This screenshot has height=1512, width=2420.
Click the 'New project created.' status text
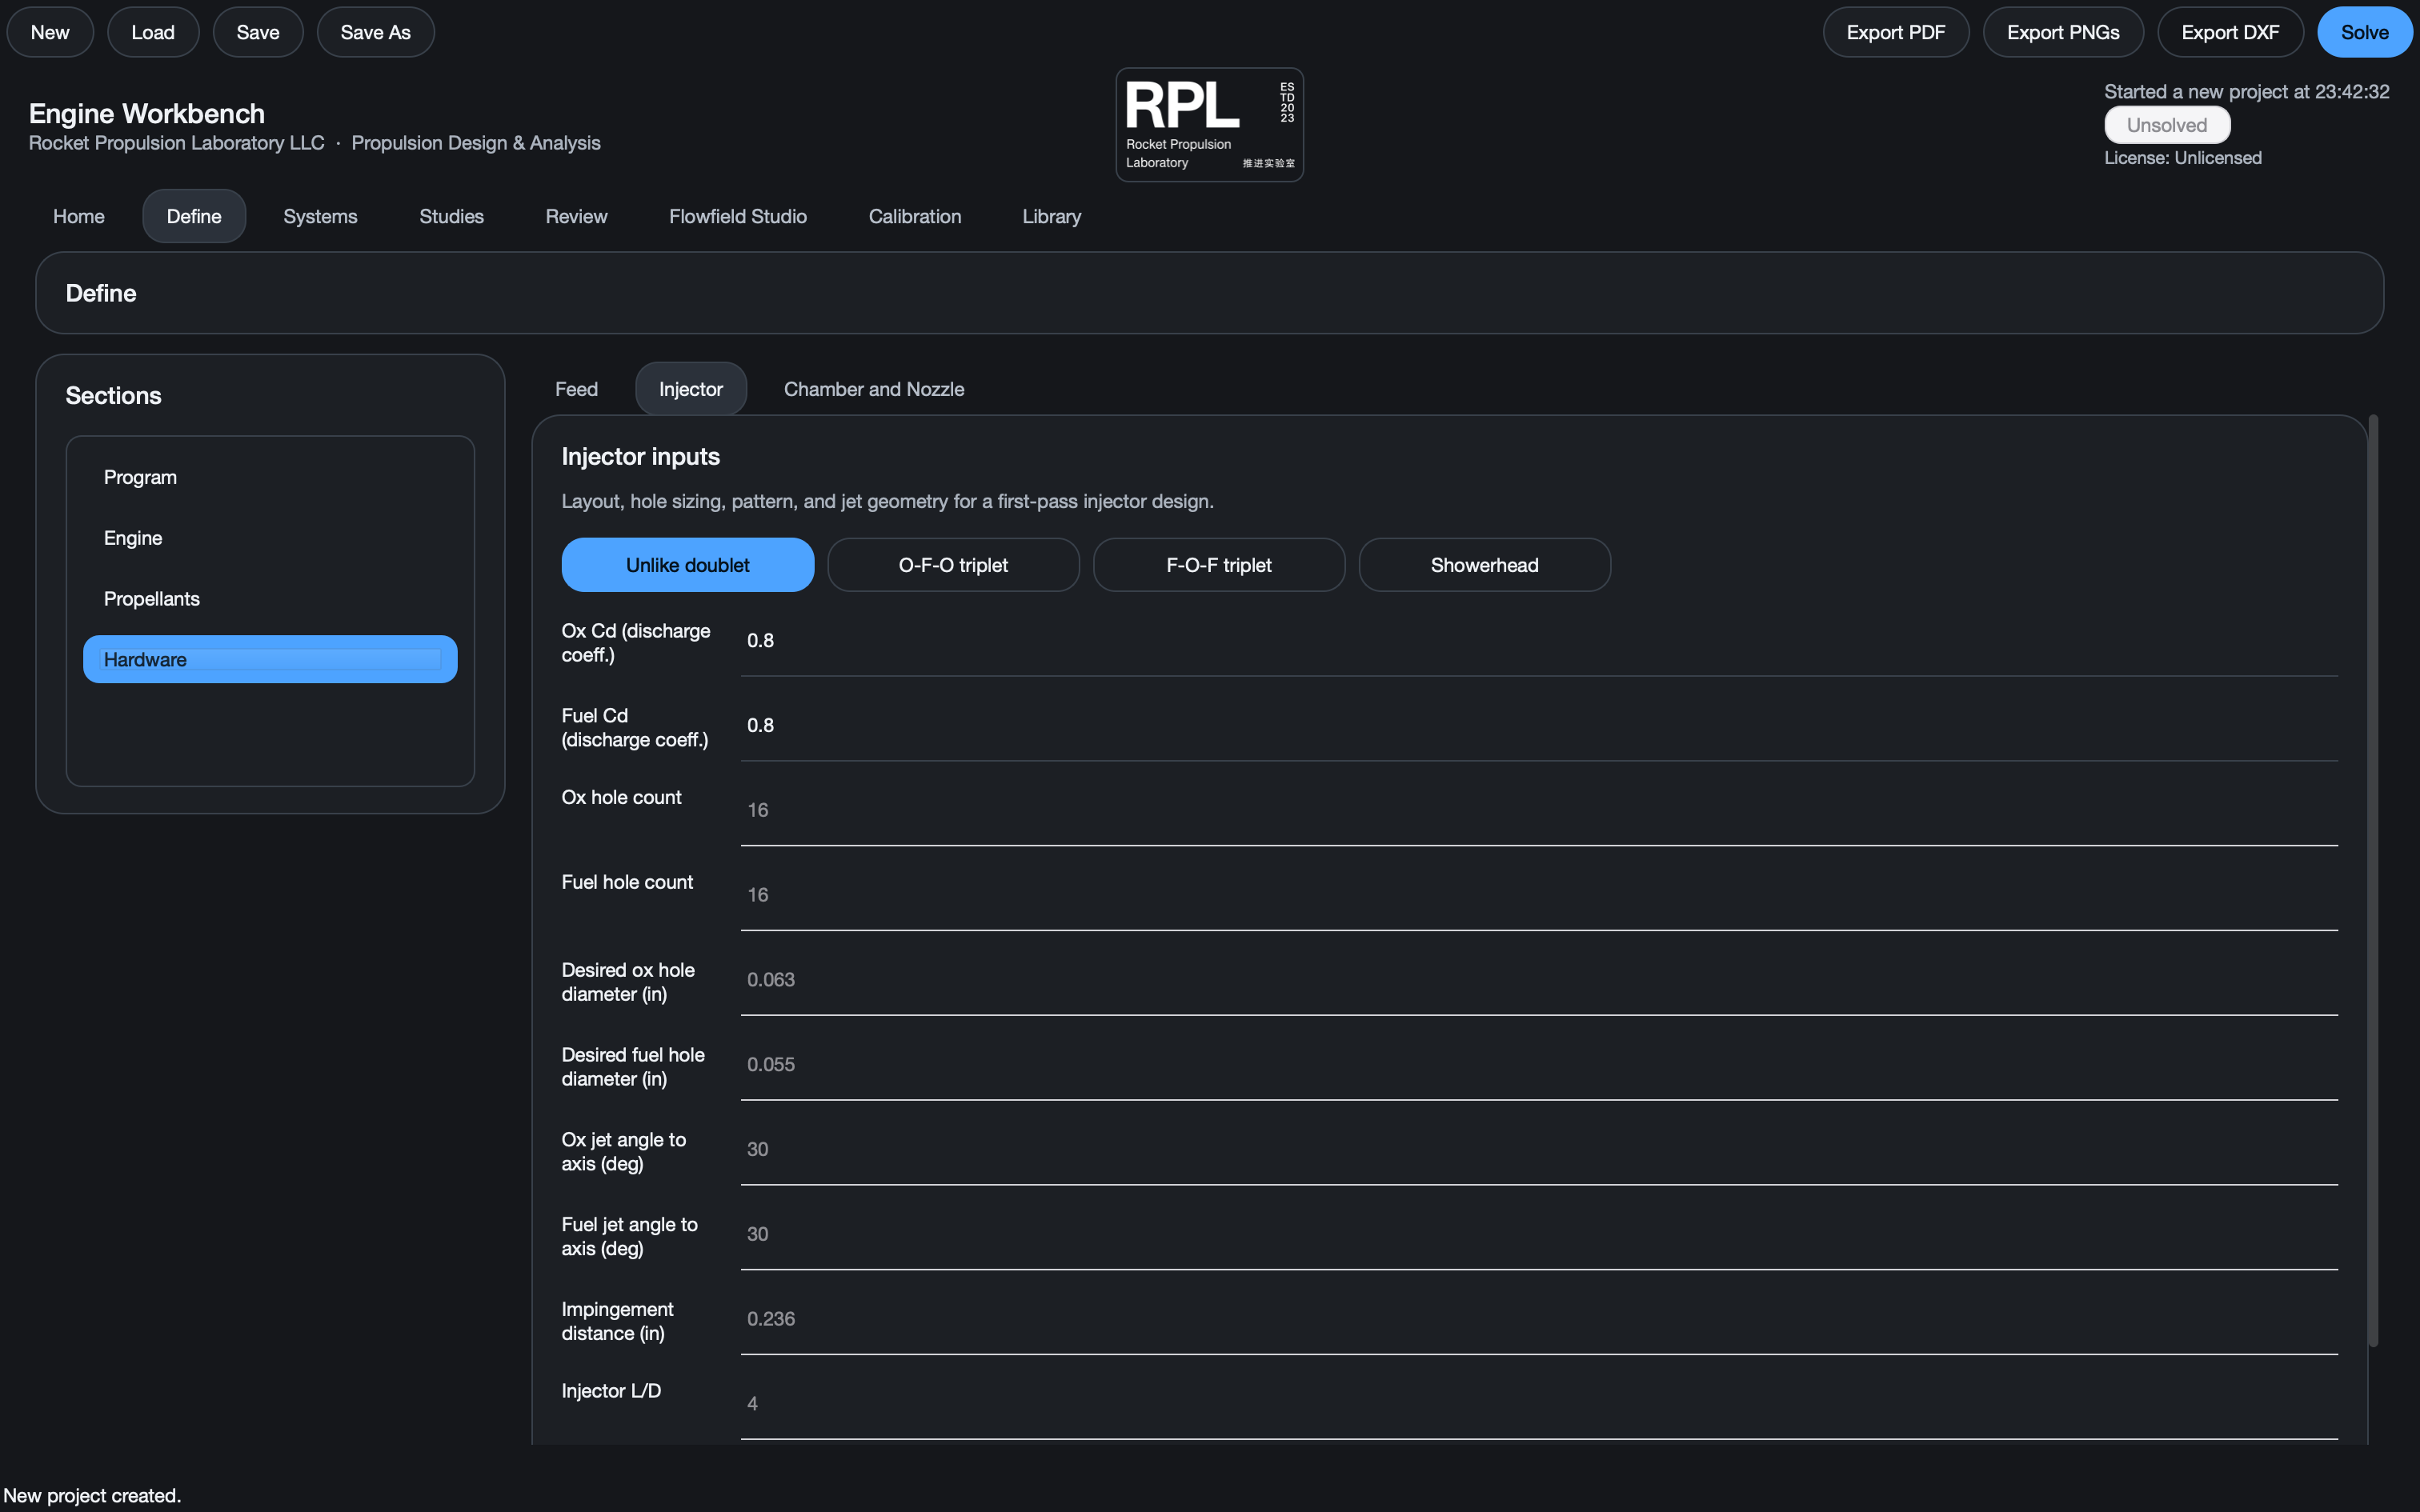(x=92, y=1495)
